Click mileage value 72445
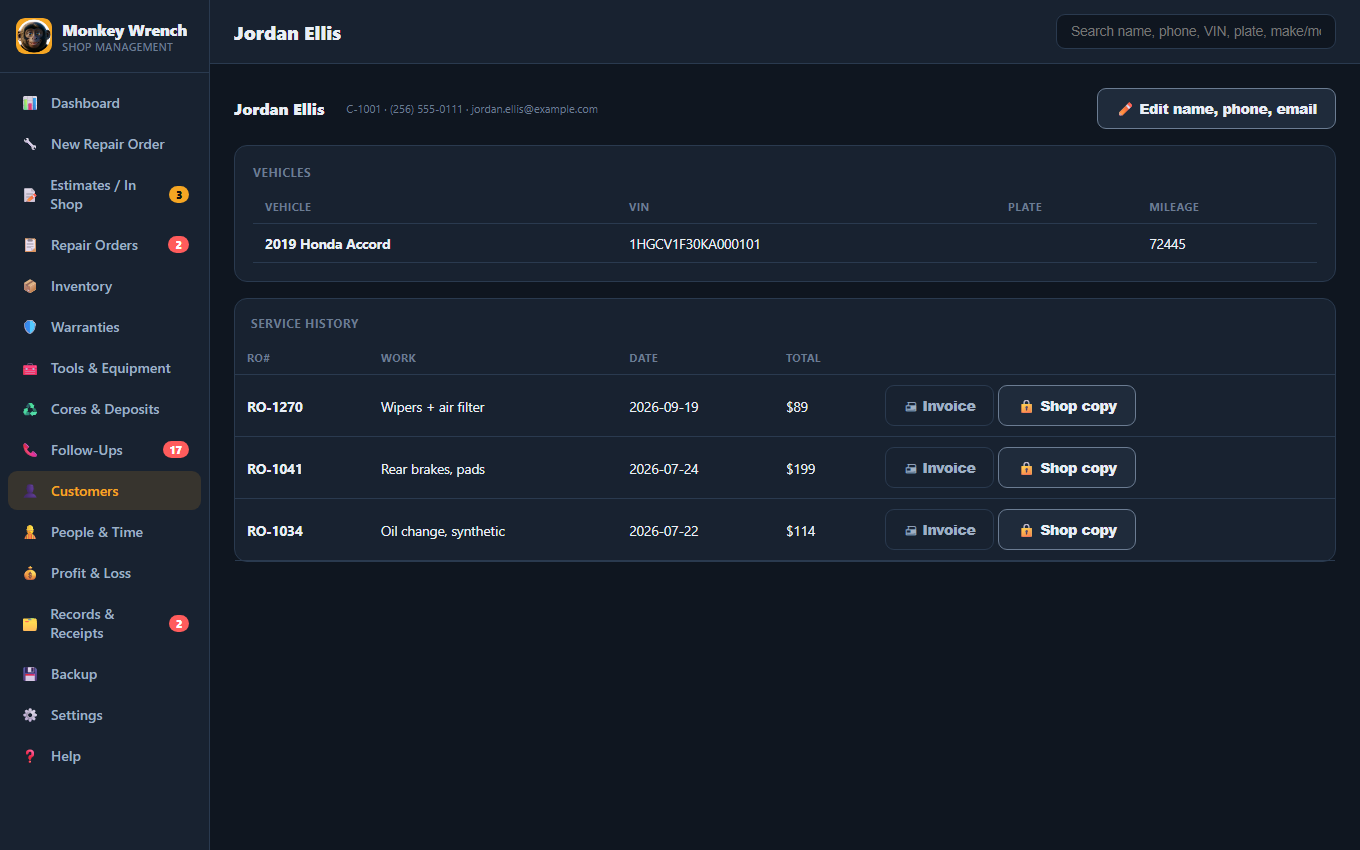Viewport: 1360px width, 850px height. (x=1168, y=244)
